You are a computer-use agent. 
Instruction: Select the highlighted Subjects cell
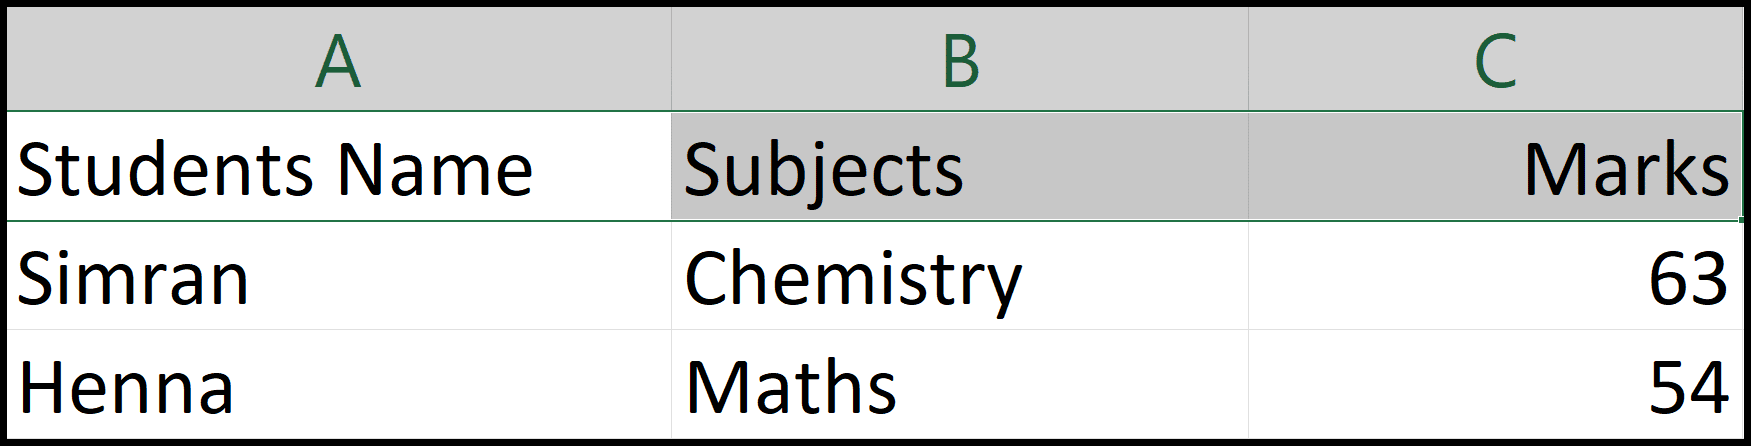960,166
